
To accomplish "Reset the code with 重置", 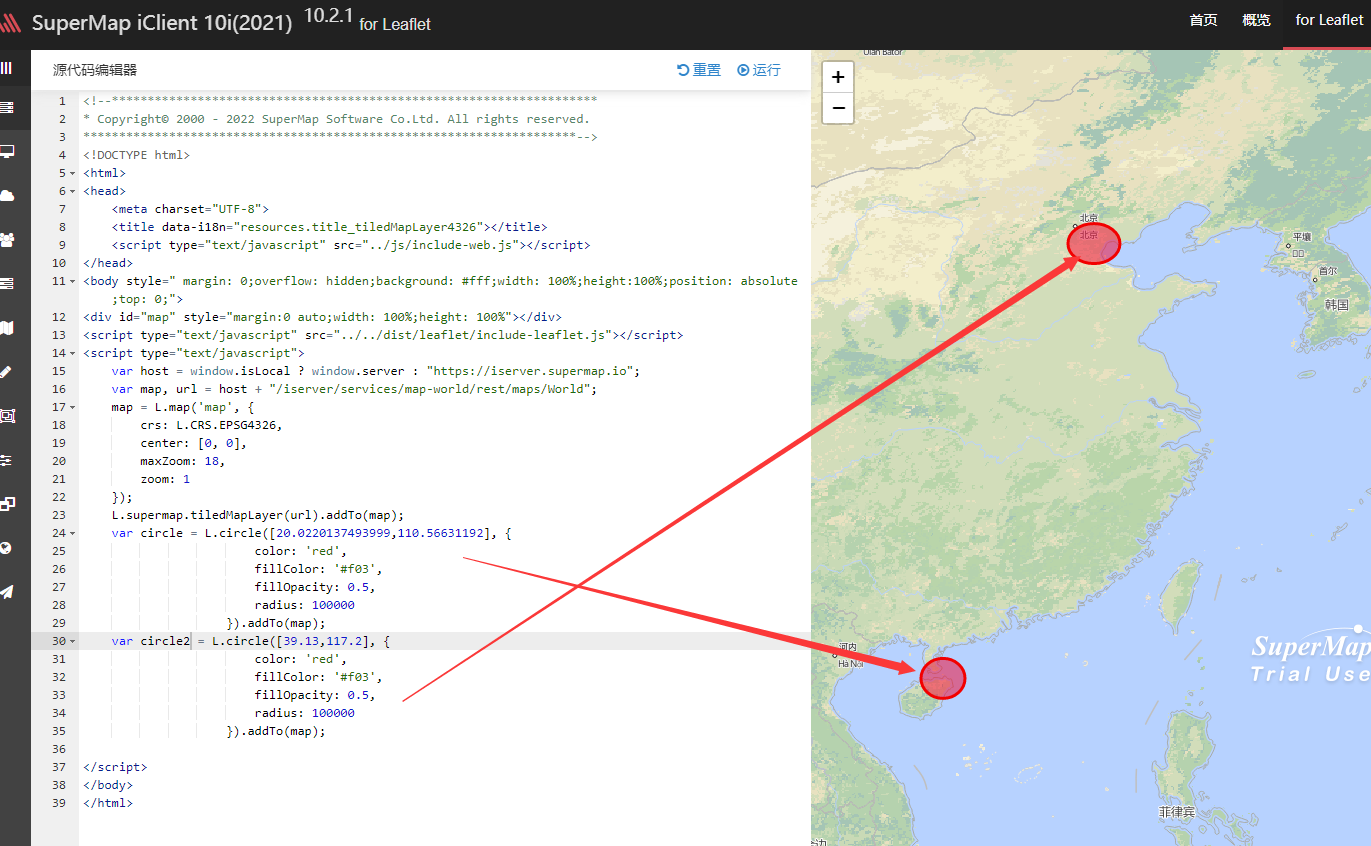I will coord(699,70).
